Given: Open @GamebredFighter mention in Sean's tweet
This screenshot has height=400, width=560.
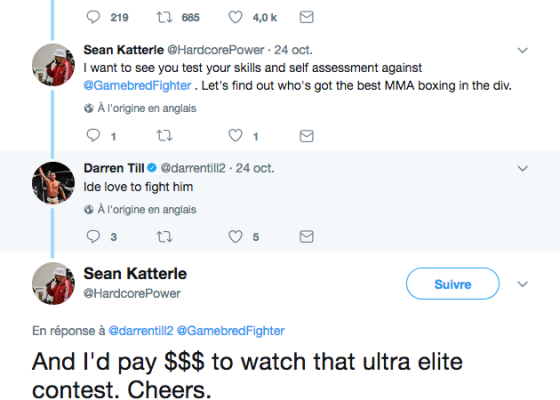Looking at the screenshot, I should pyautogui.click(x=137, y=86).
